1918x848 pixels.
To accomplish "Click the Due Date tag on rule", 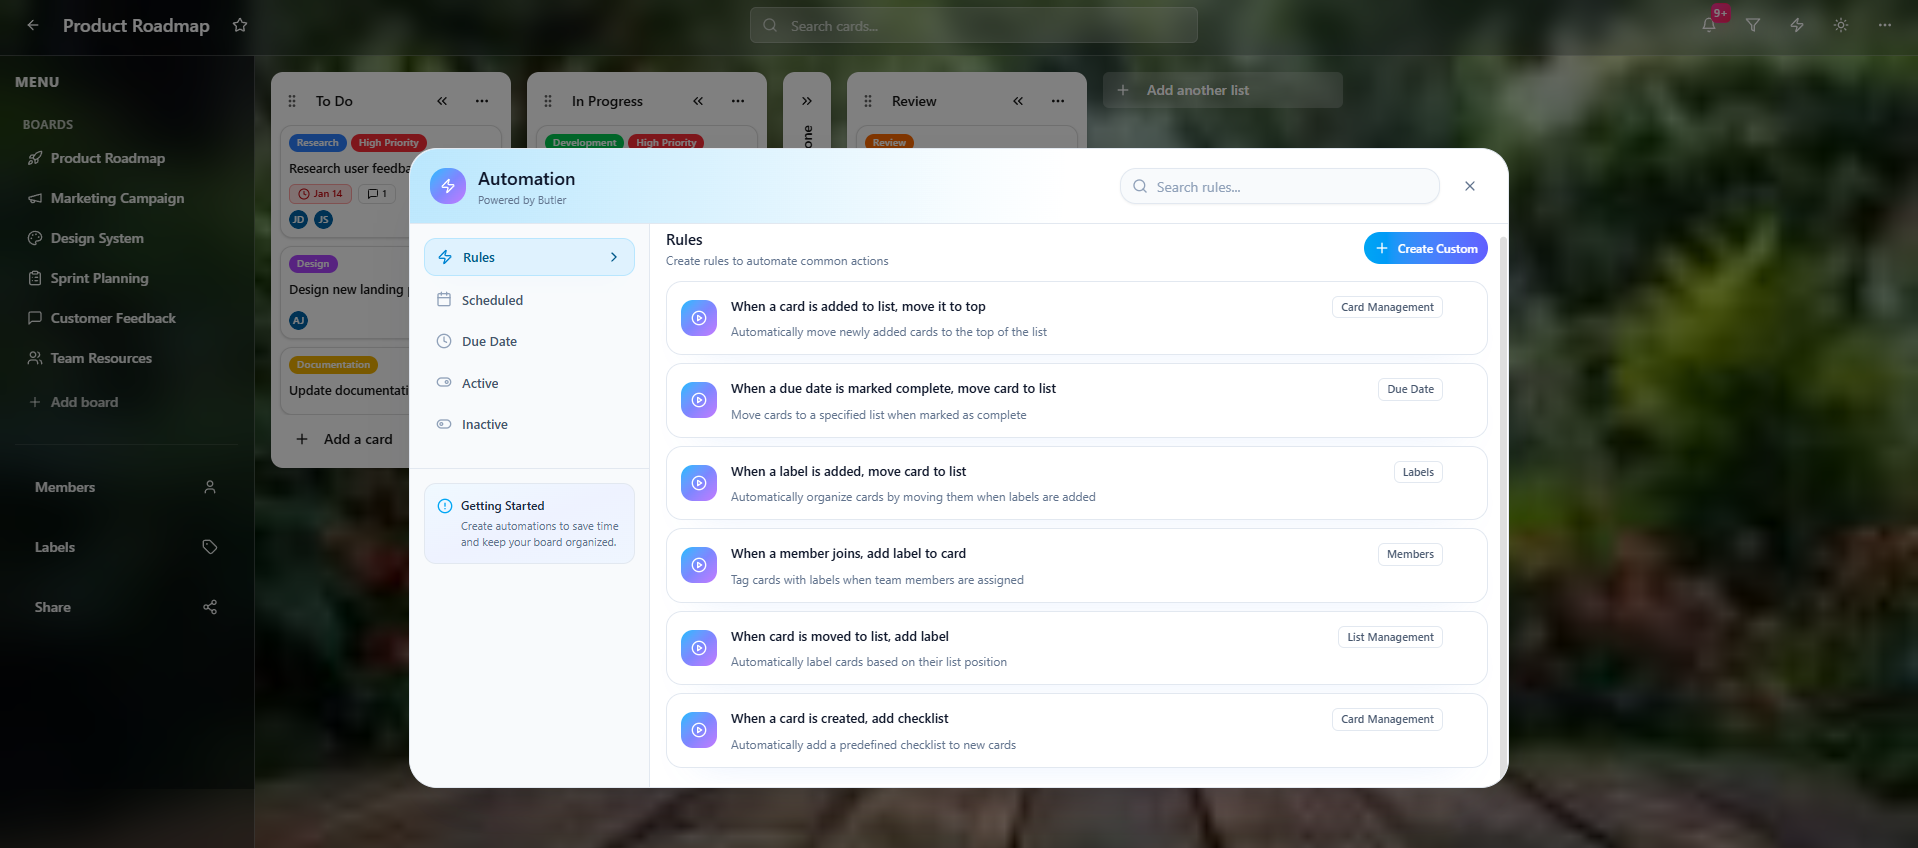I will 1410,389.
